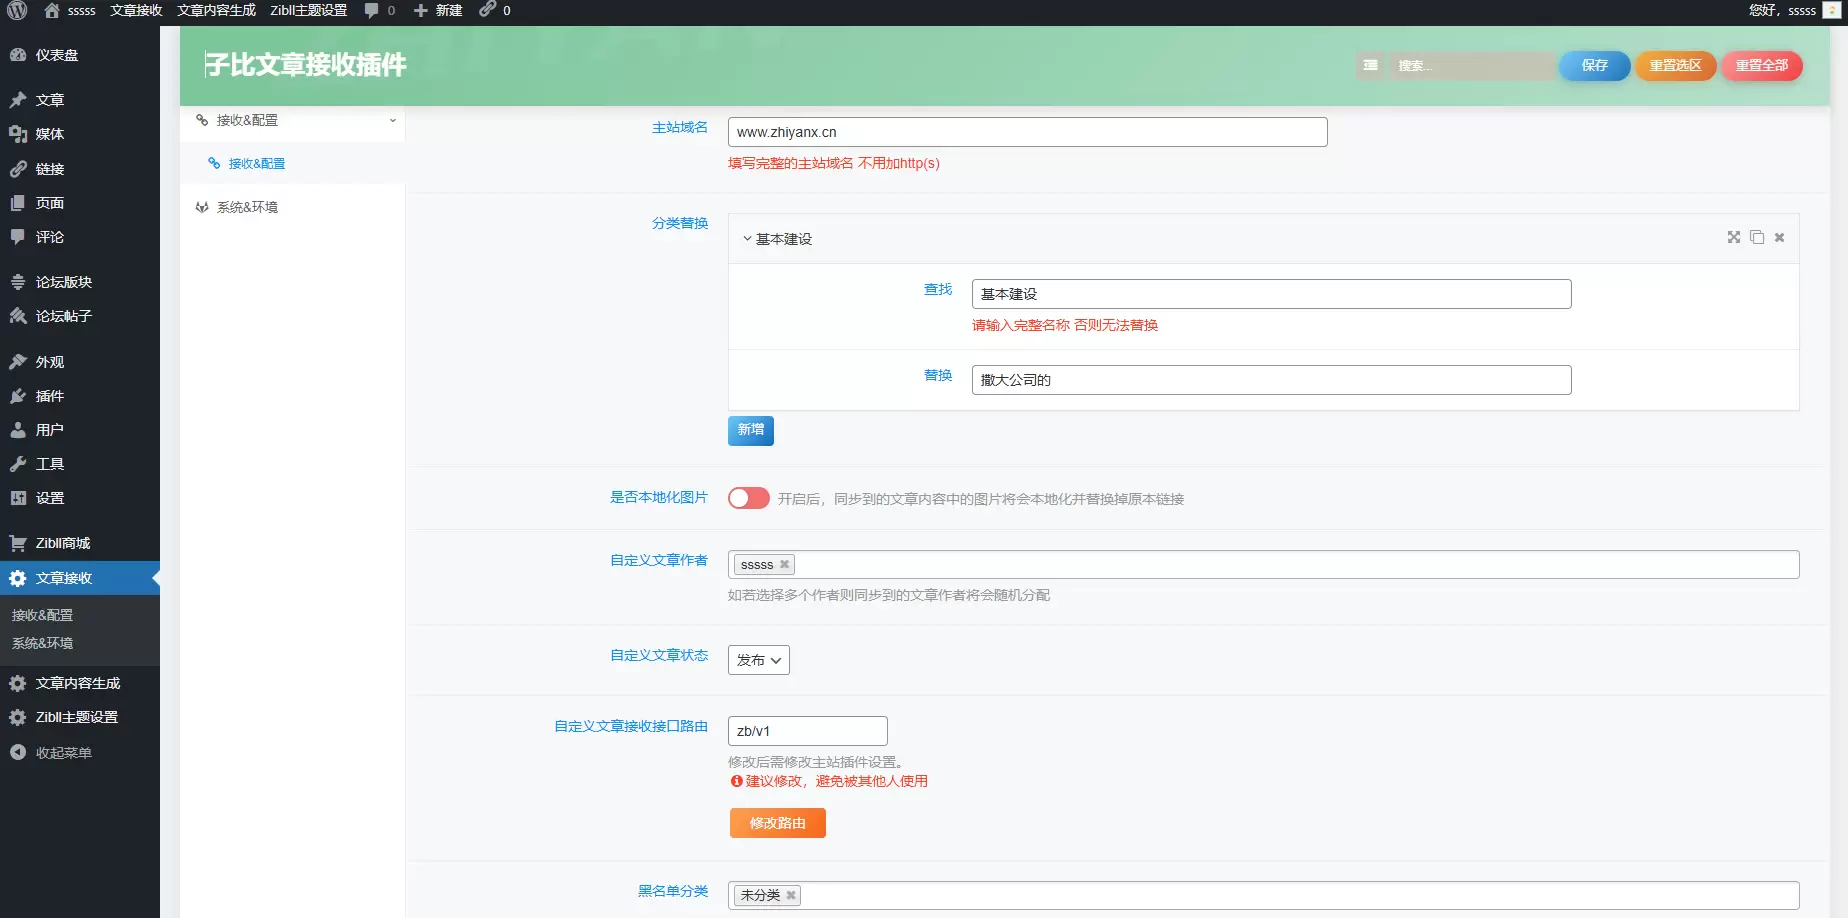Select the 接收&配置 sub-tab in panel
This screenshot has height=918, width=1848.
293,163
